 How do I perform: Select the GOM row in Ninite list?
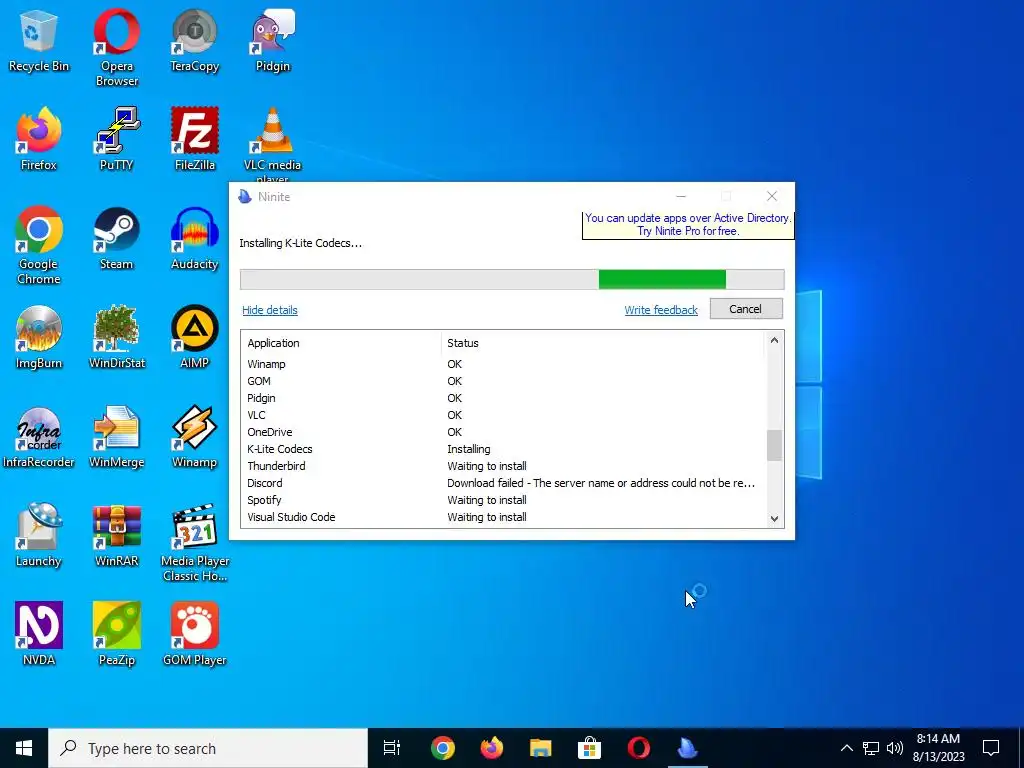[503, 381]
